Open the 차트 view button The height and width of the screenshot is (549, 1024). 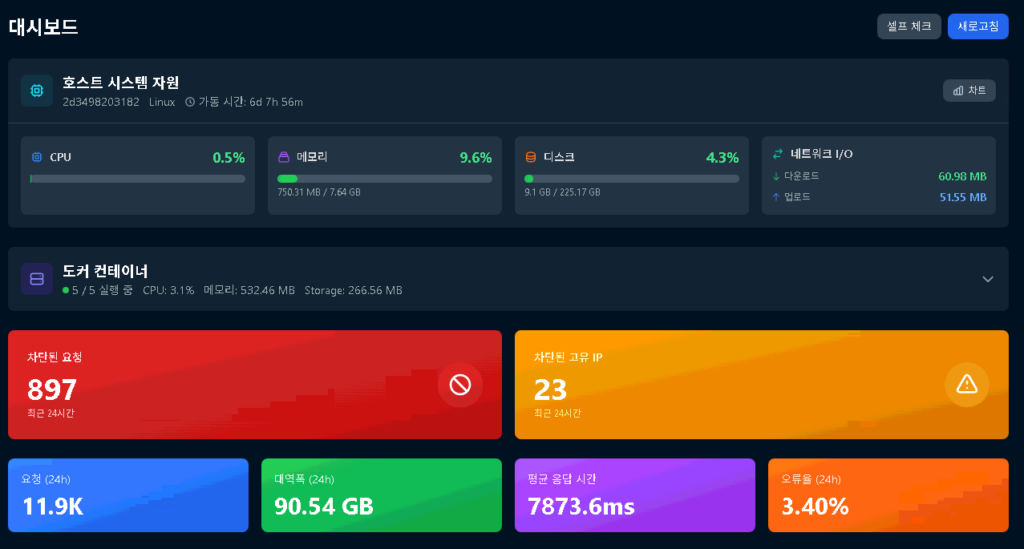(968, 91)
